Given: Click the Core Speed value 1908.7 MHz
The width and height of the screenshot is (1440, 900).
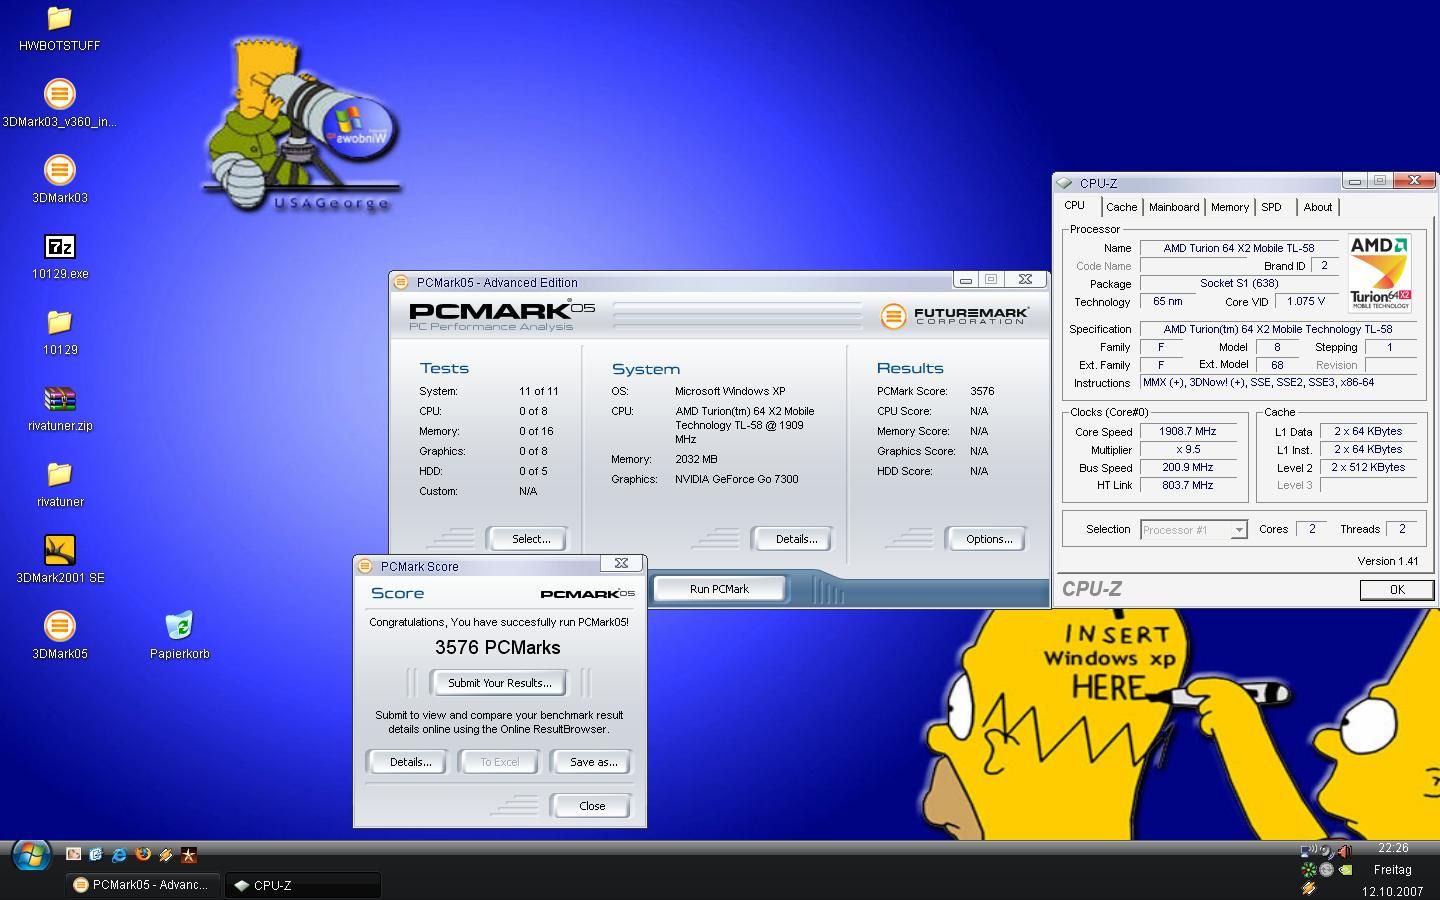Looking at the screenshot, I should 1187,432.
